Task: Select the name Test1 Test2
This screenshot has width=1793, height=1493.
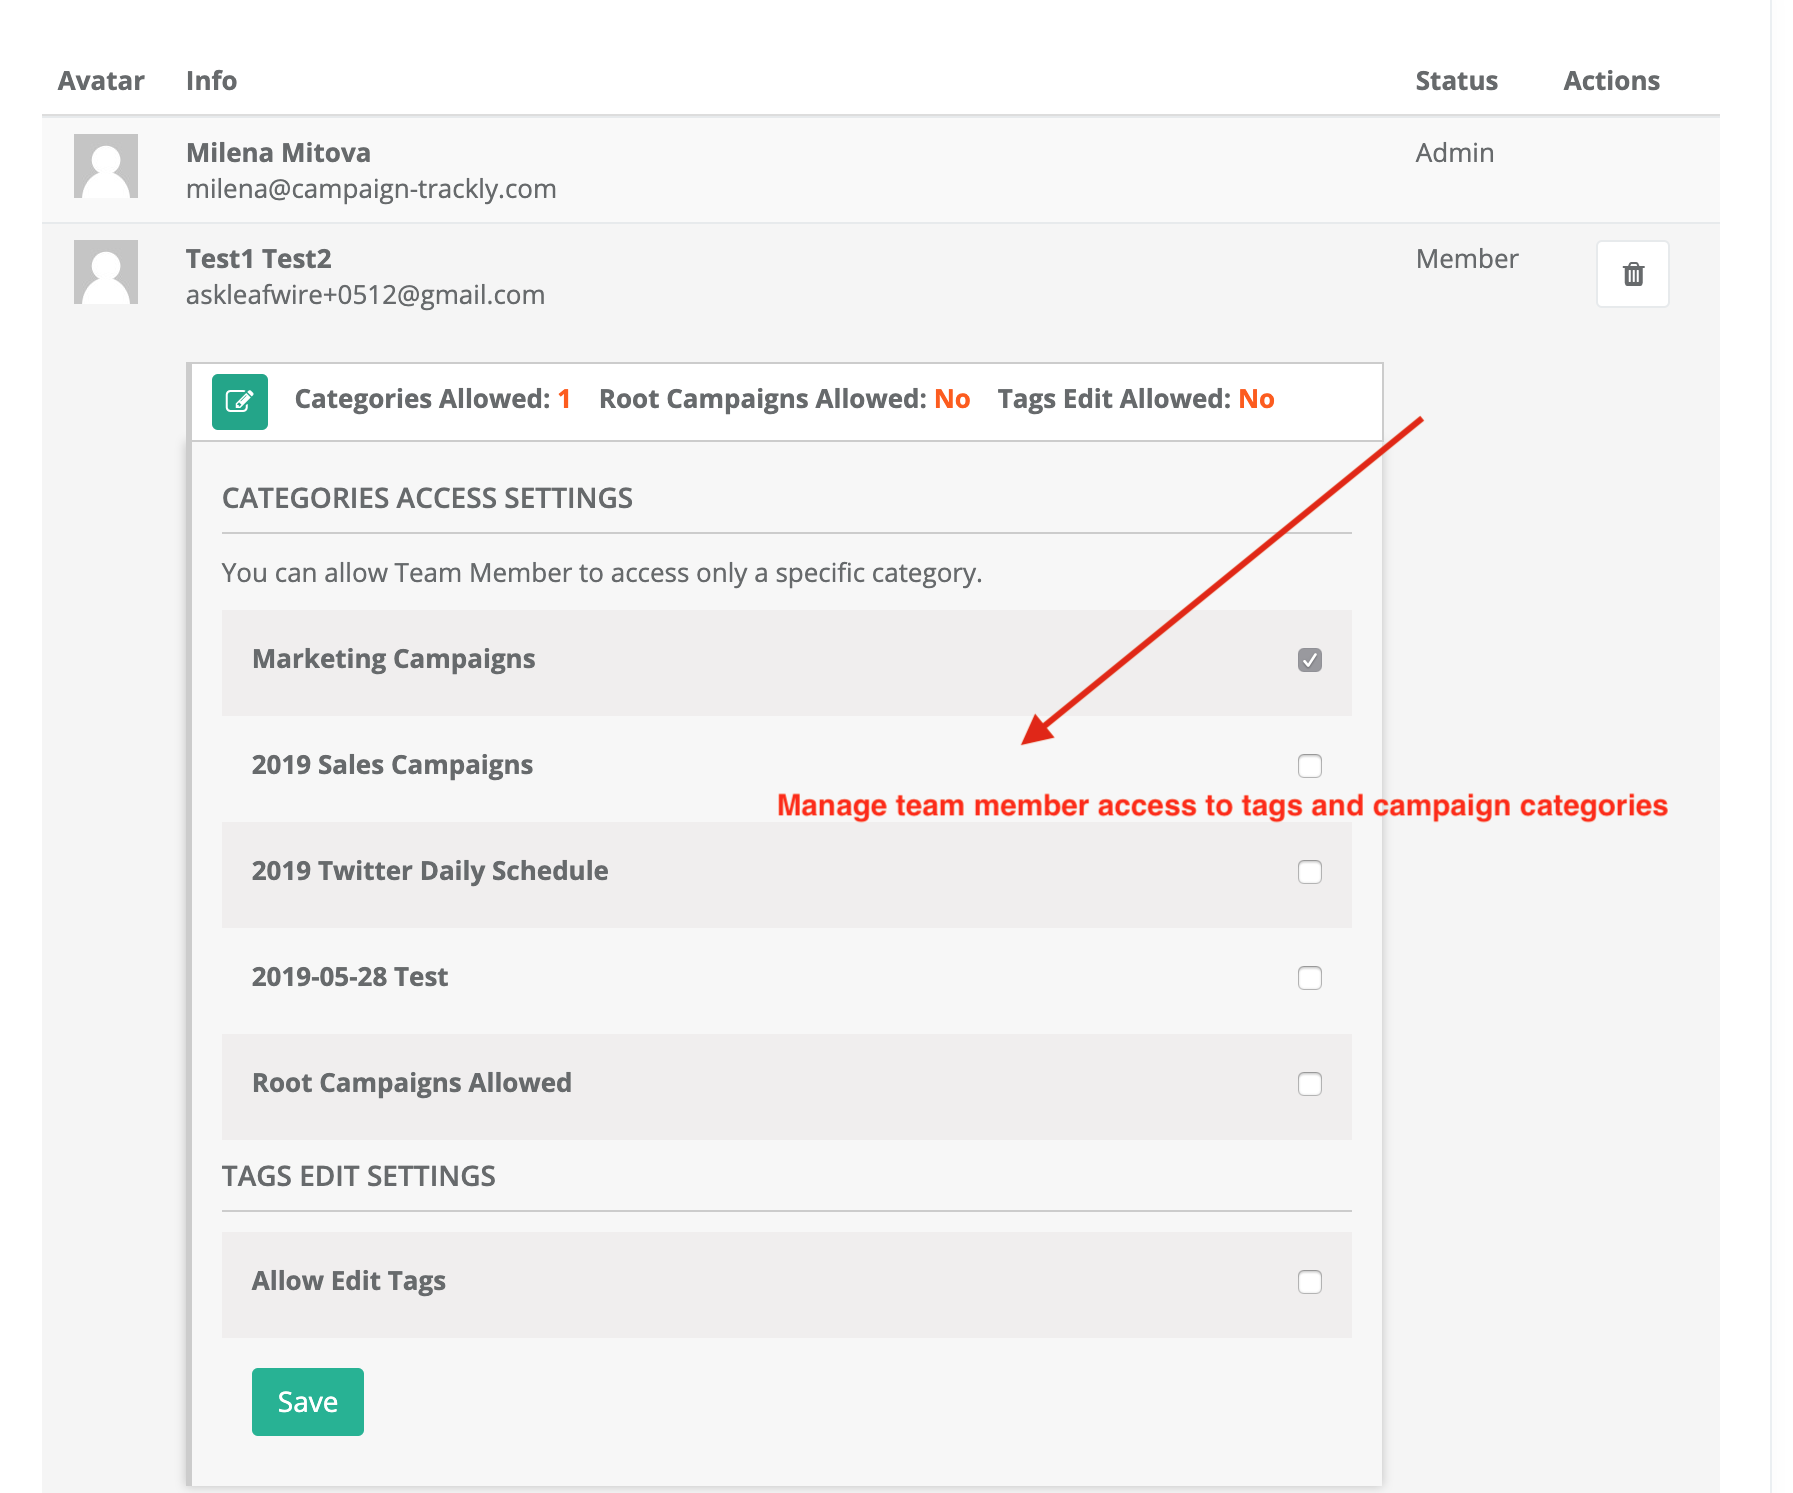Action: coord(258,259)
